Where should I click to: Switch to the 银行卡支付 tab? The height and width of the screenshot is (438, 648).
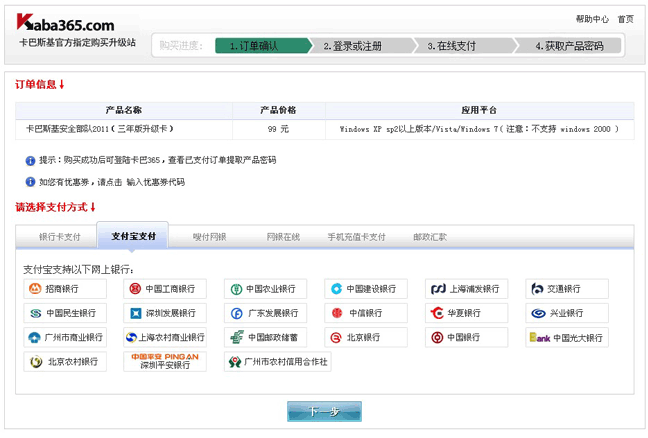pos(60,237)
